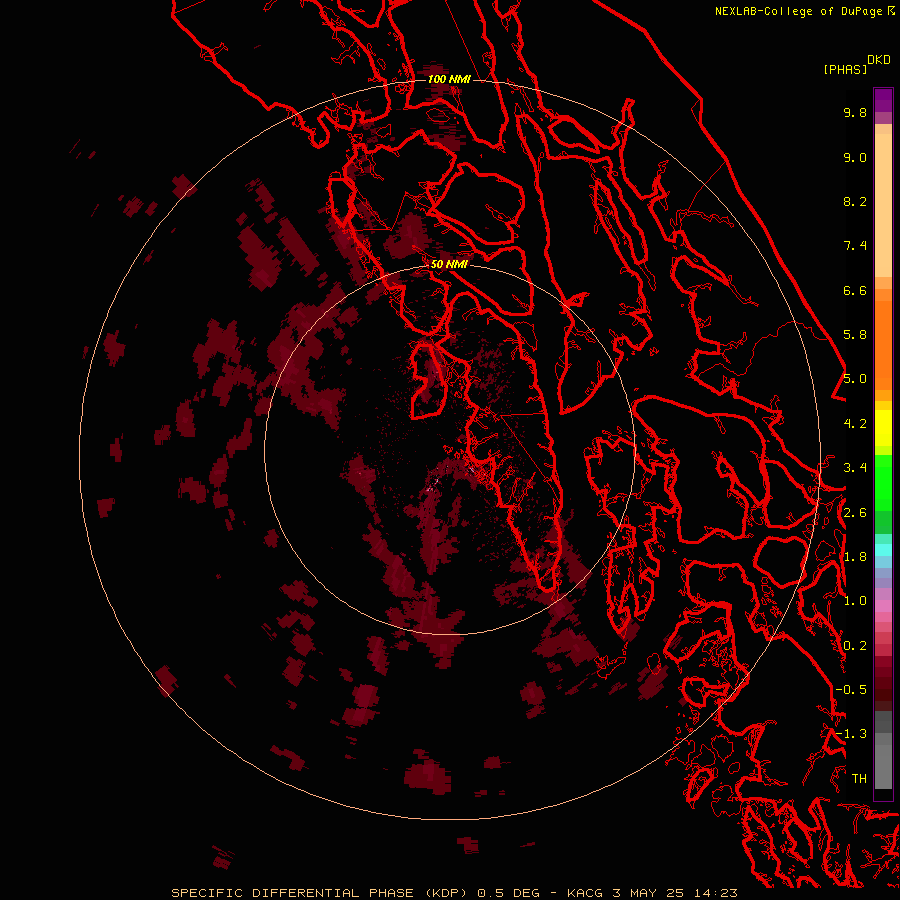Click the 3.4 value on color scale
The height and width of the screenshot is (900, 900).
pyautogui.click(x=855, y=468)
